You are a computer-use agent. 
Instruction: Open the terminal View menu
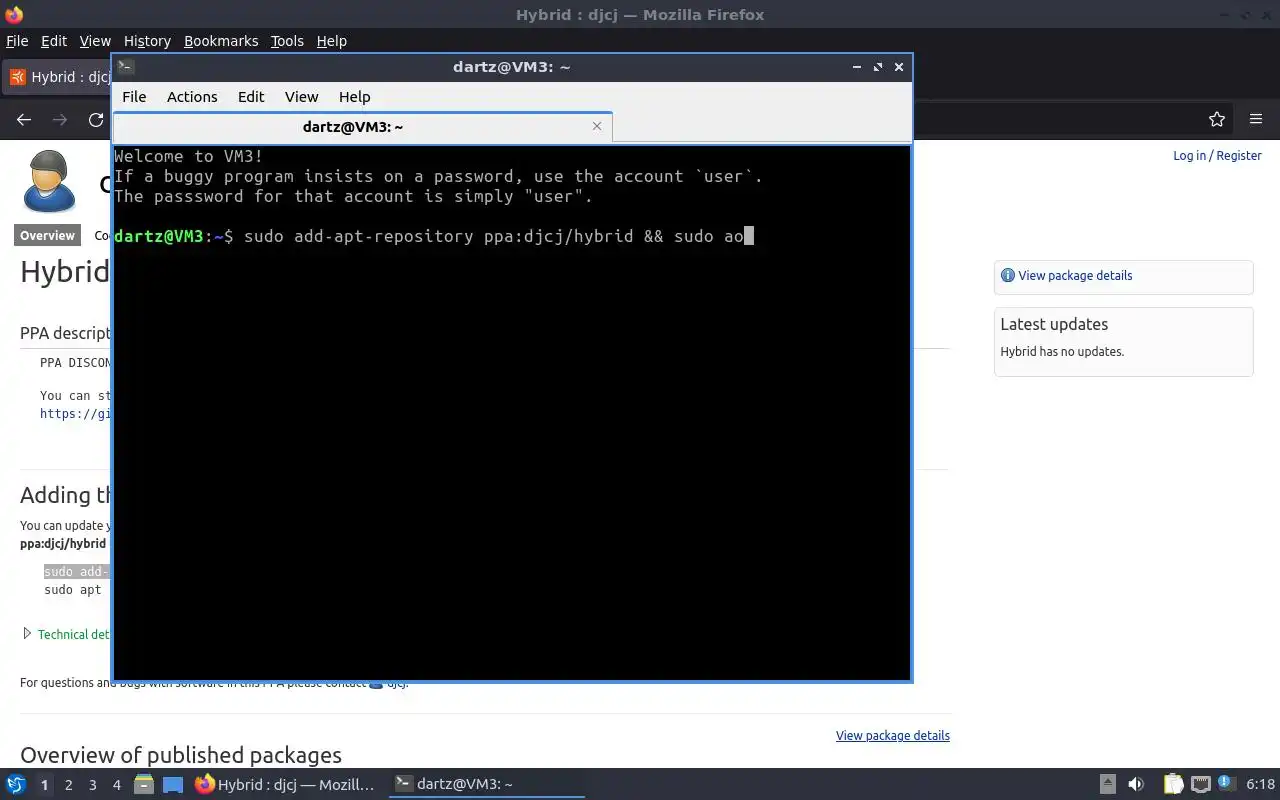pyautogui.click(x=301, y=97)
